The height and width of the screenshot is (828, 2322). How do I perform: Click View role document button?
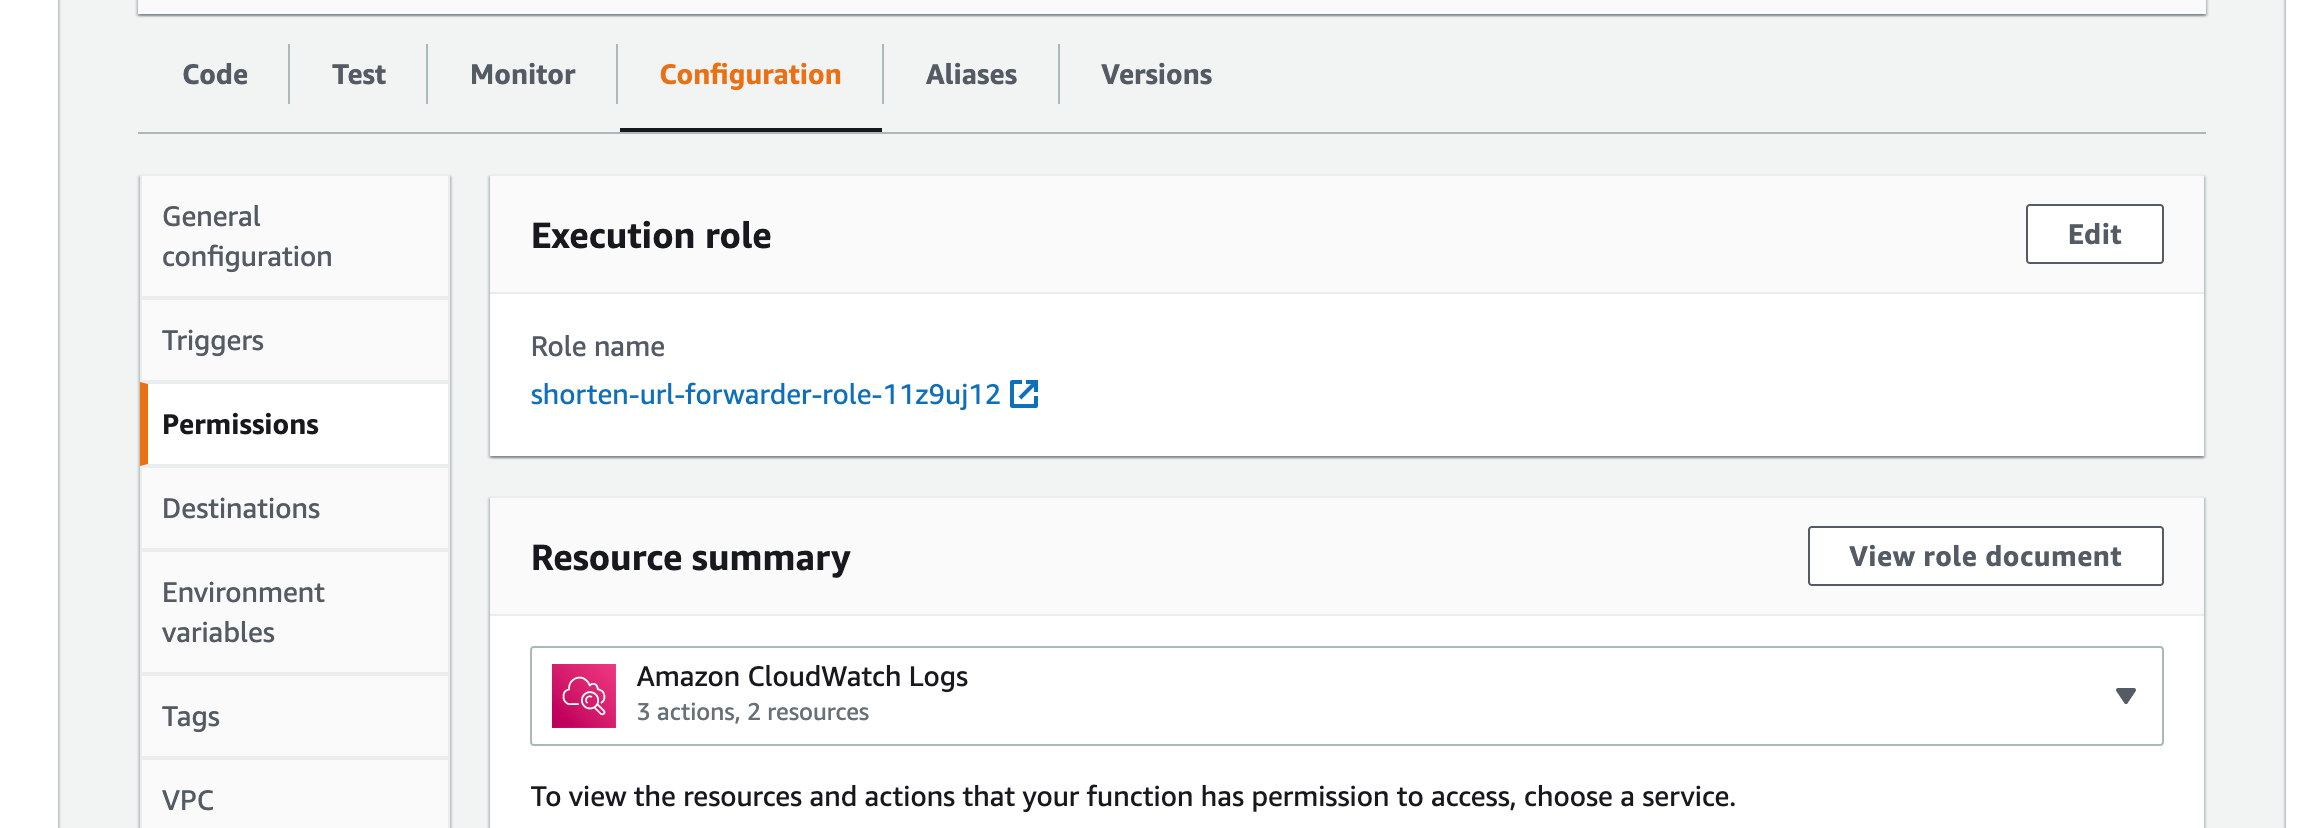point(1985,556)
